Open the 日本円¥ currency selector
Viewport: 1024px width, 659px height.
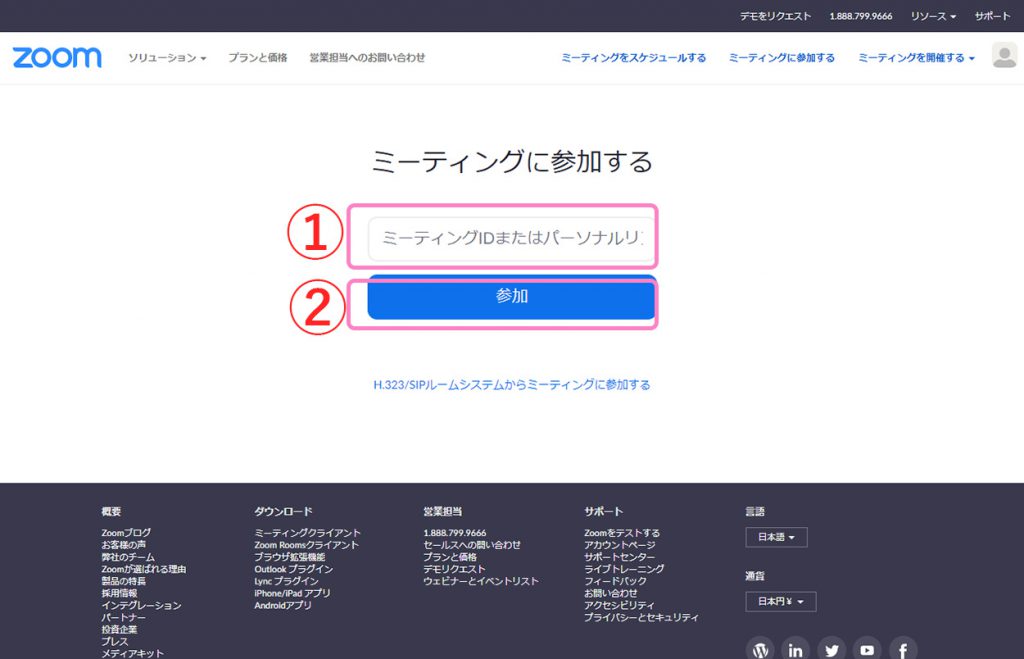780,601
